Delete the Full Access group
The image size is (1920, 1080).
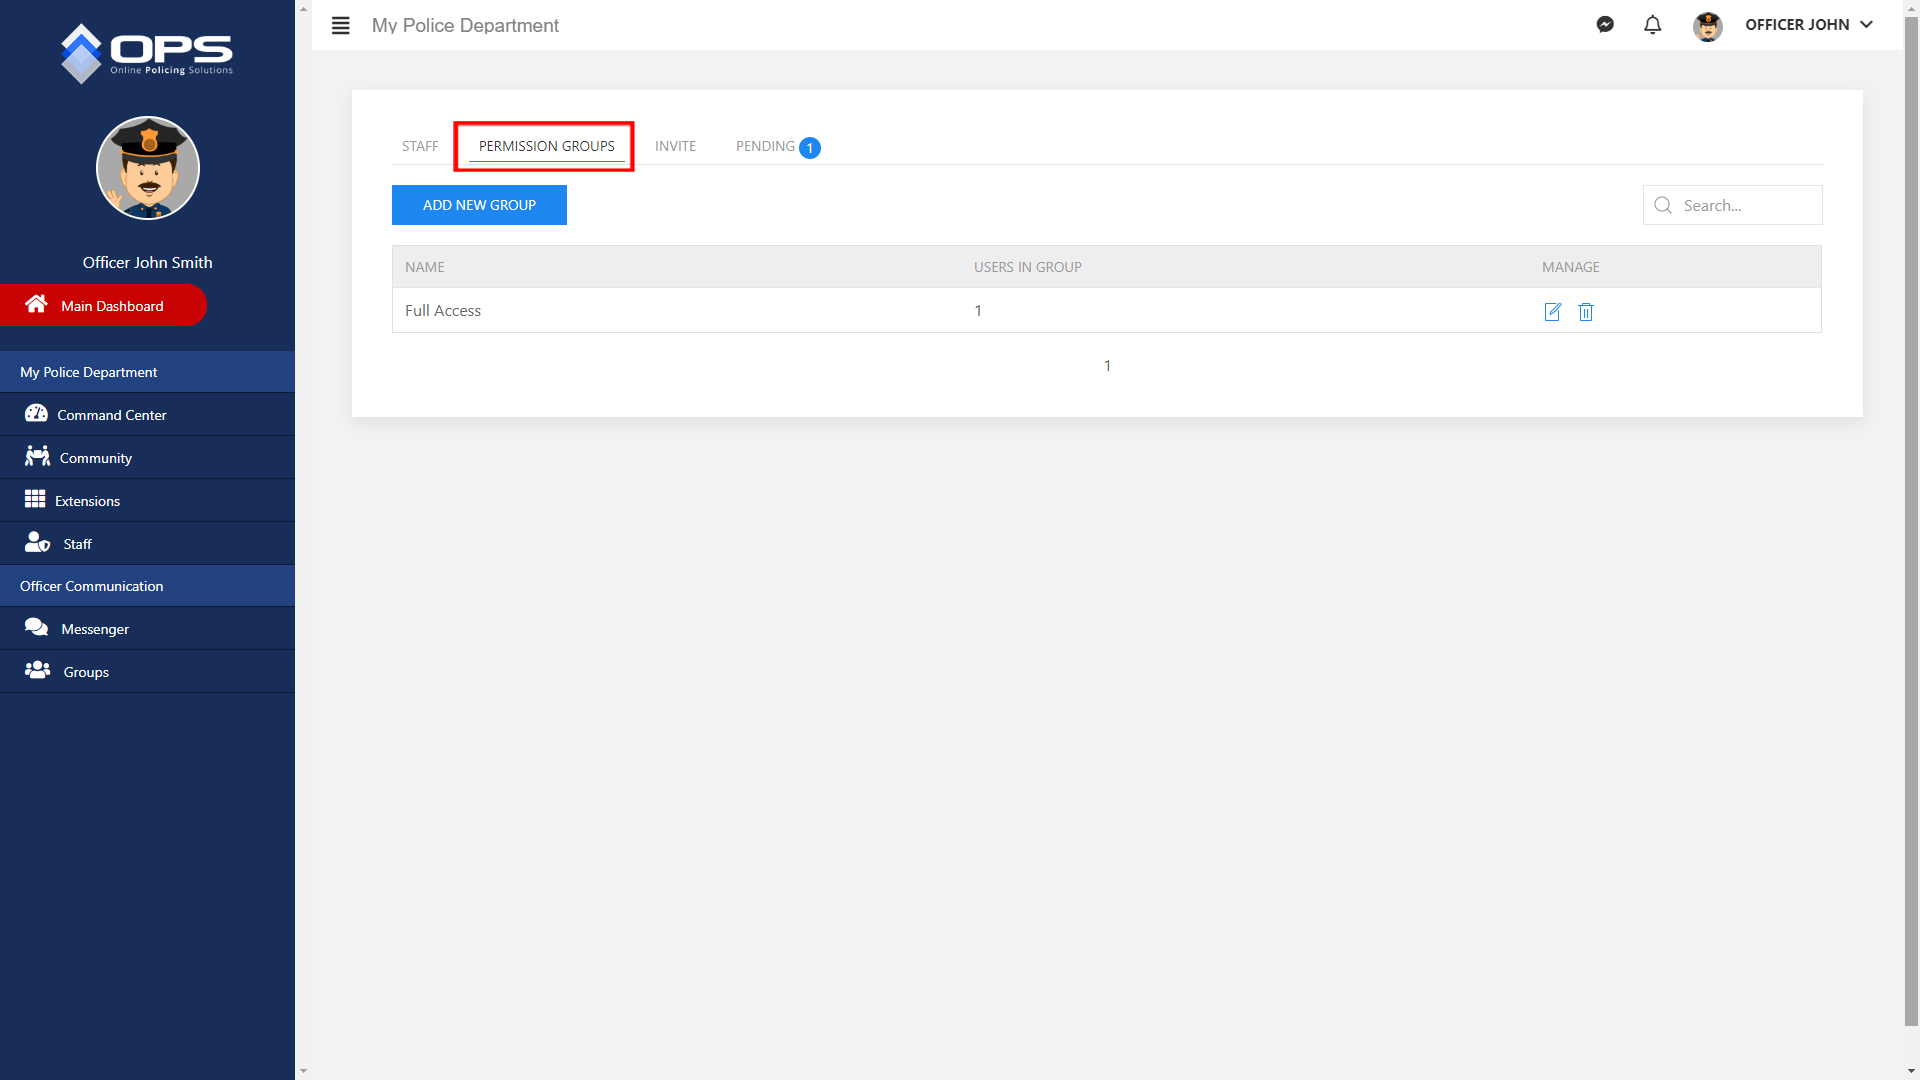pyautogui.click(x=1586, y=312)
